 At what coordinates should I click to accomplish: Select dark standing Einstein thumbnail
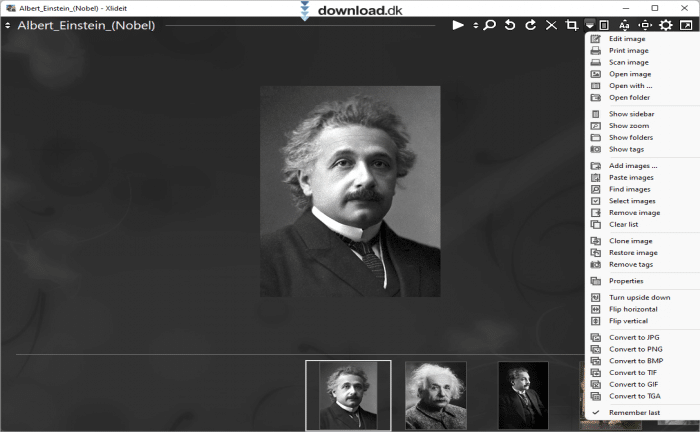point(523,395)
